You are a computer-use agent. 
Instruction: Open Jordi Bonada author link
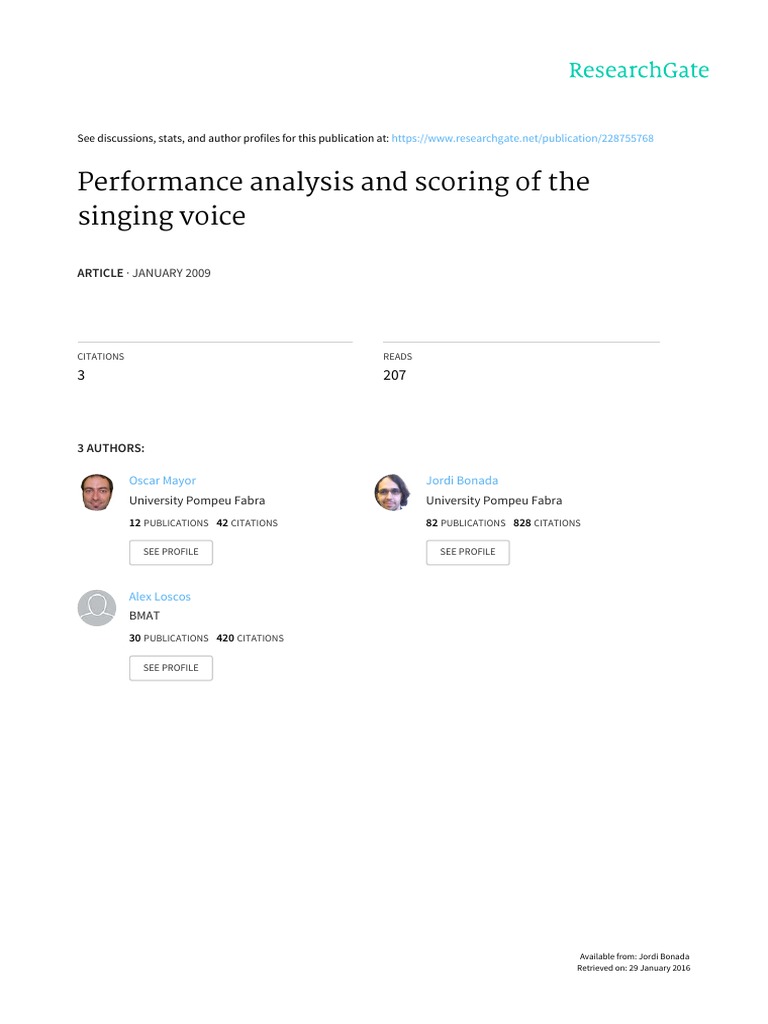tap(461, 481)
